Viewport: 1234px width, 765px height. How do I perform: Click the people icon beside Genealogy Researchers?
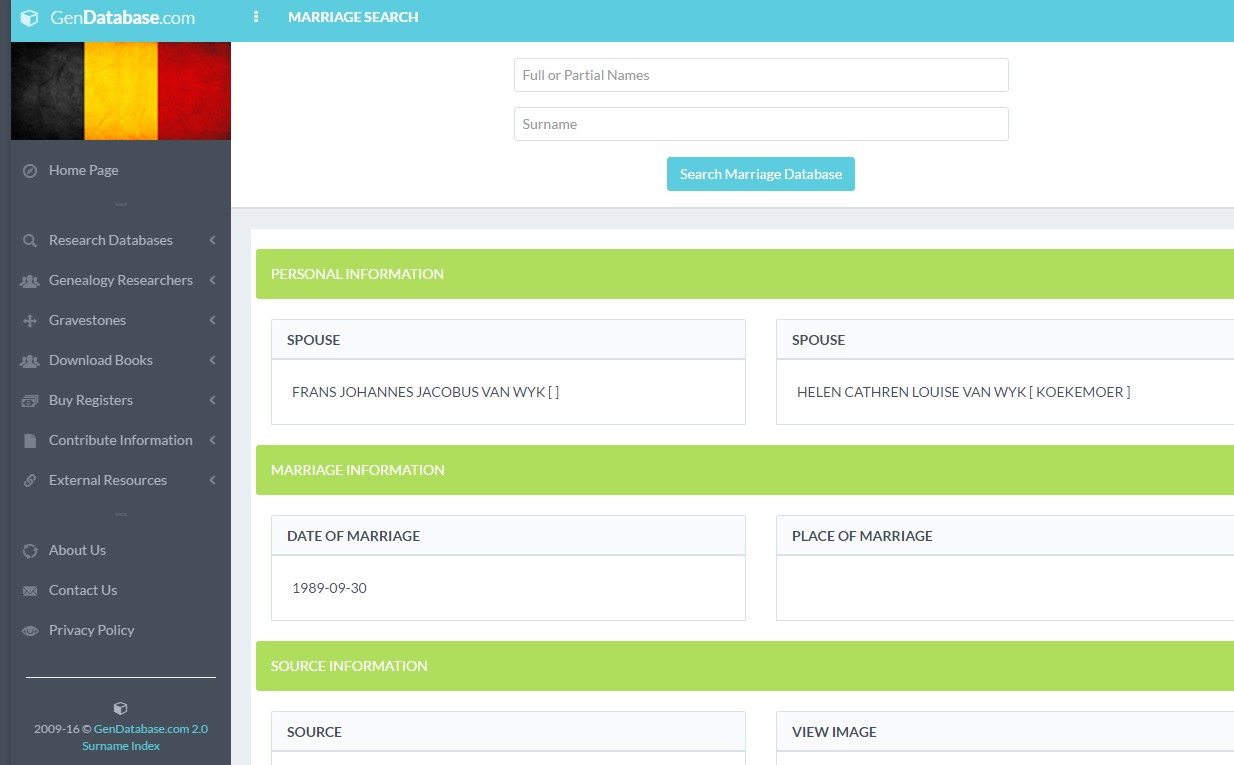(30, 281)
